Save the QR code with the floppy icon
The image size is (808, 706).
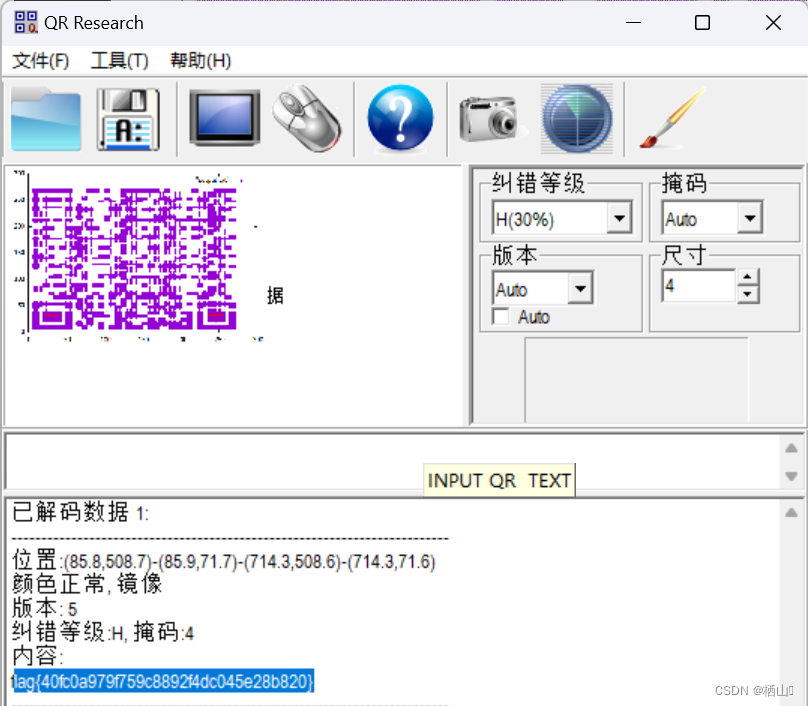[128, 119]
